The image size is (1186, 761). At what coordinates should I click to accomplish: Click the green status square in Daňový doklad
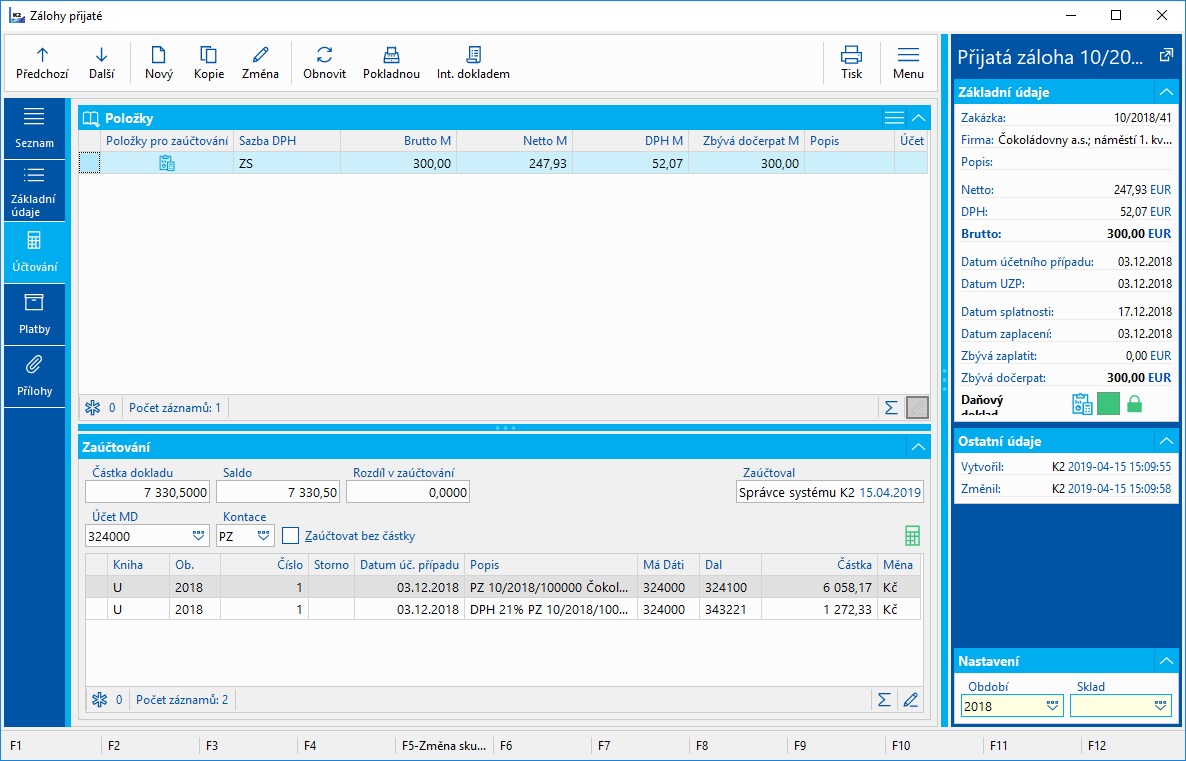(1108, 404)
